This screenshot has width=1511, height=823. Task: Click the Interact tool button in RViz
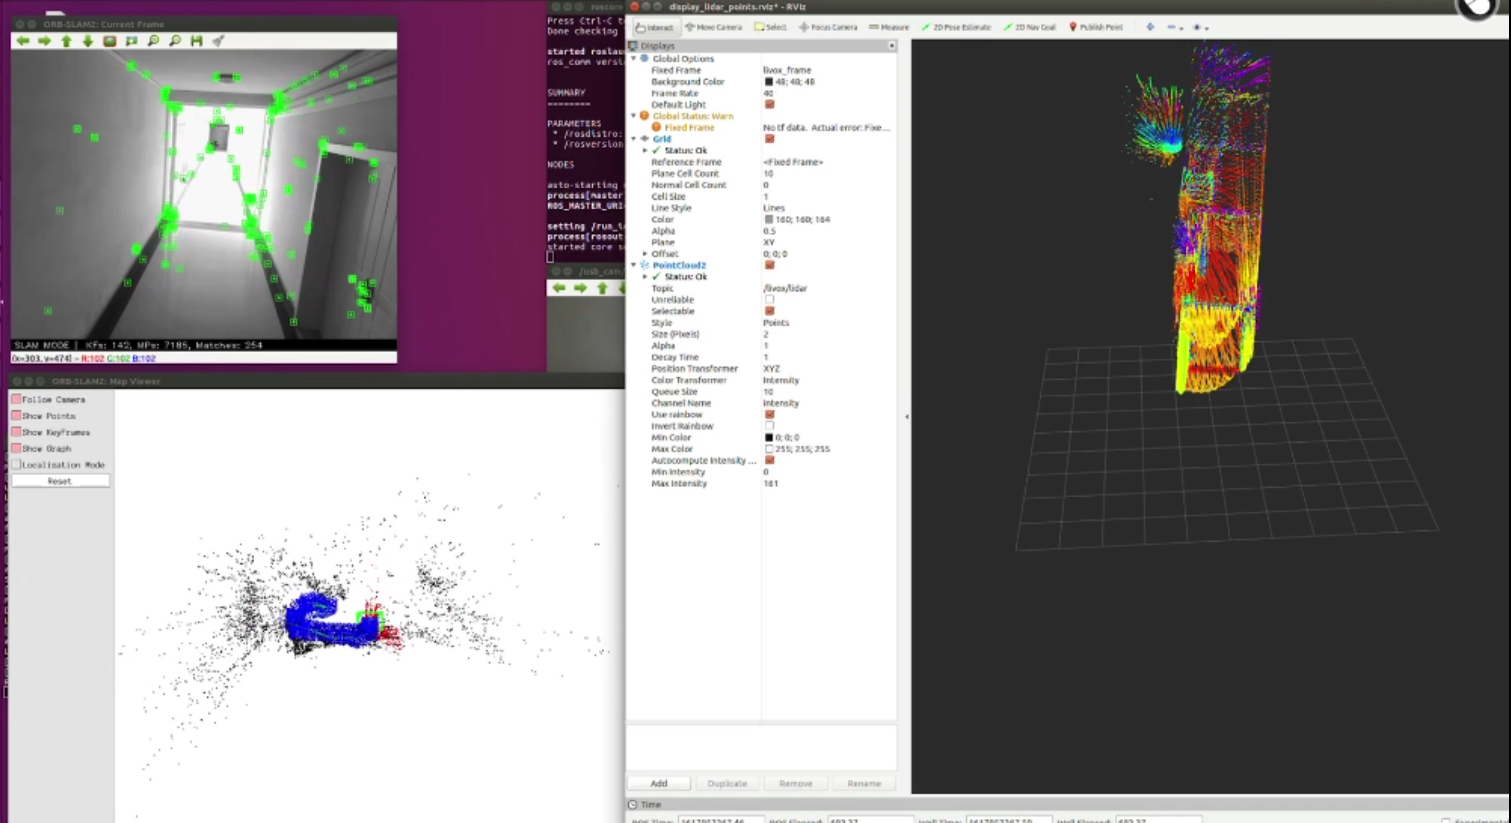pos(655,27)
